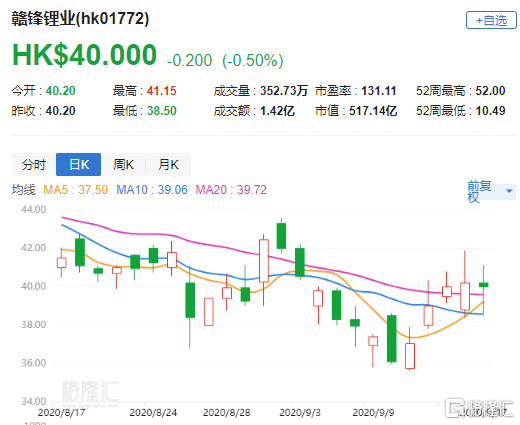Screen dimensions: 520x425
Task: Click the 市值 value 517.14亿
Action: (x=373, y=111)
